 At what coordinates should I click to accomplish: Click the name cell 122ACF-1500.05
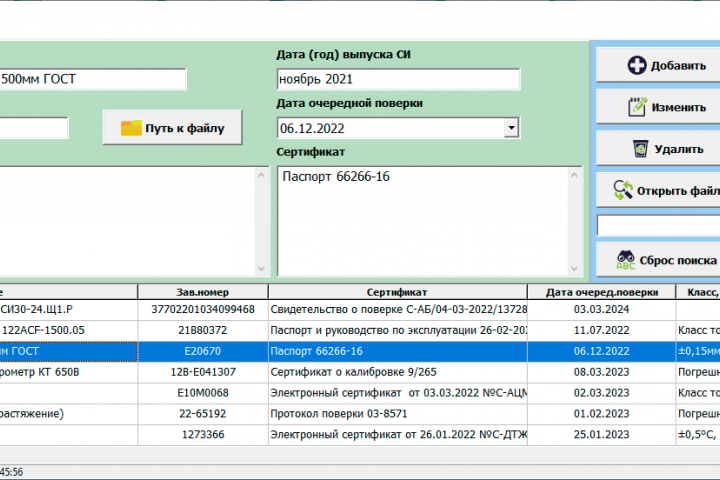[x=68, y=330]
